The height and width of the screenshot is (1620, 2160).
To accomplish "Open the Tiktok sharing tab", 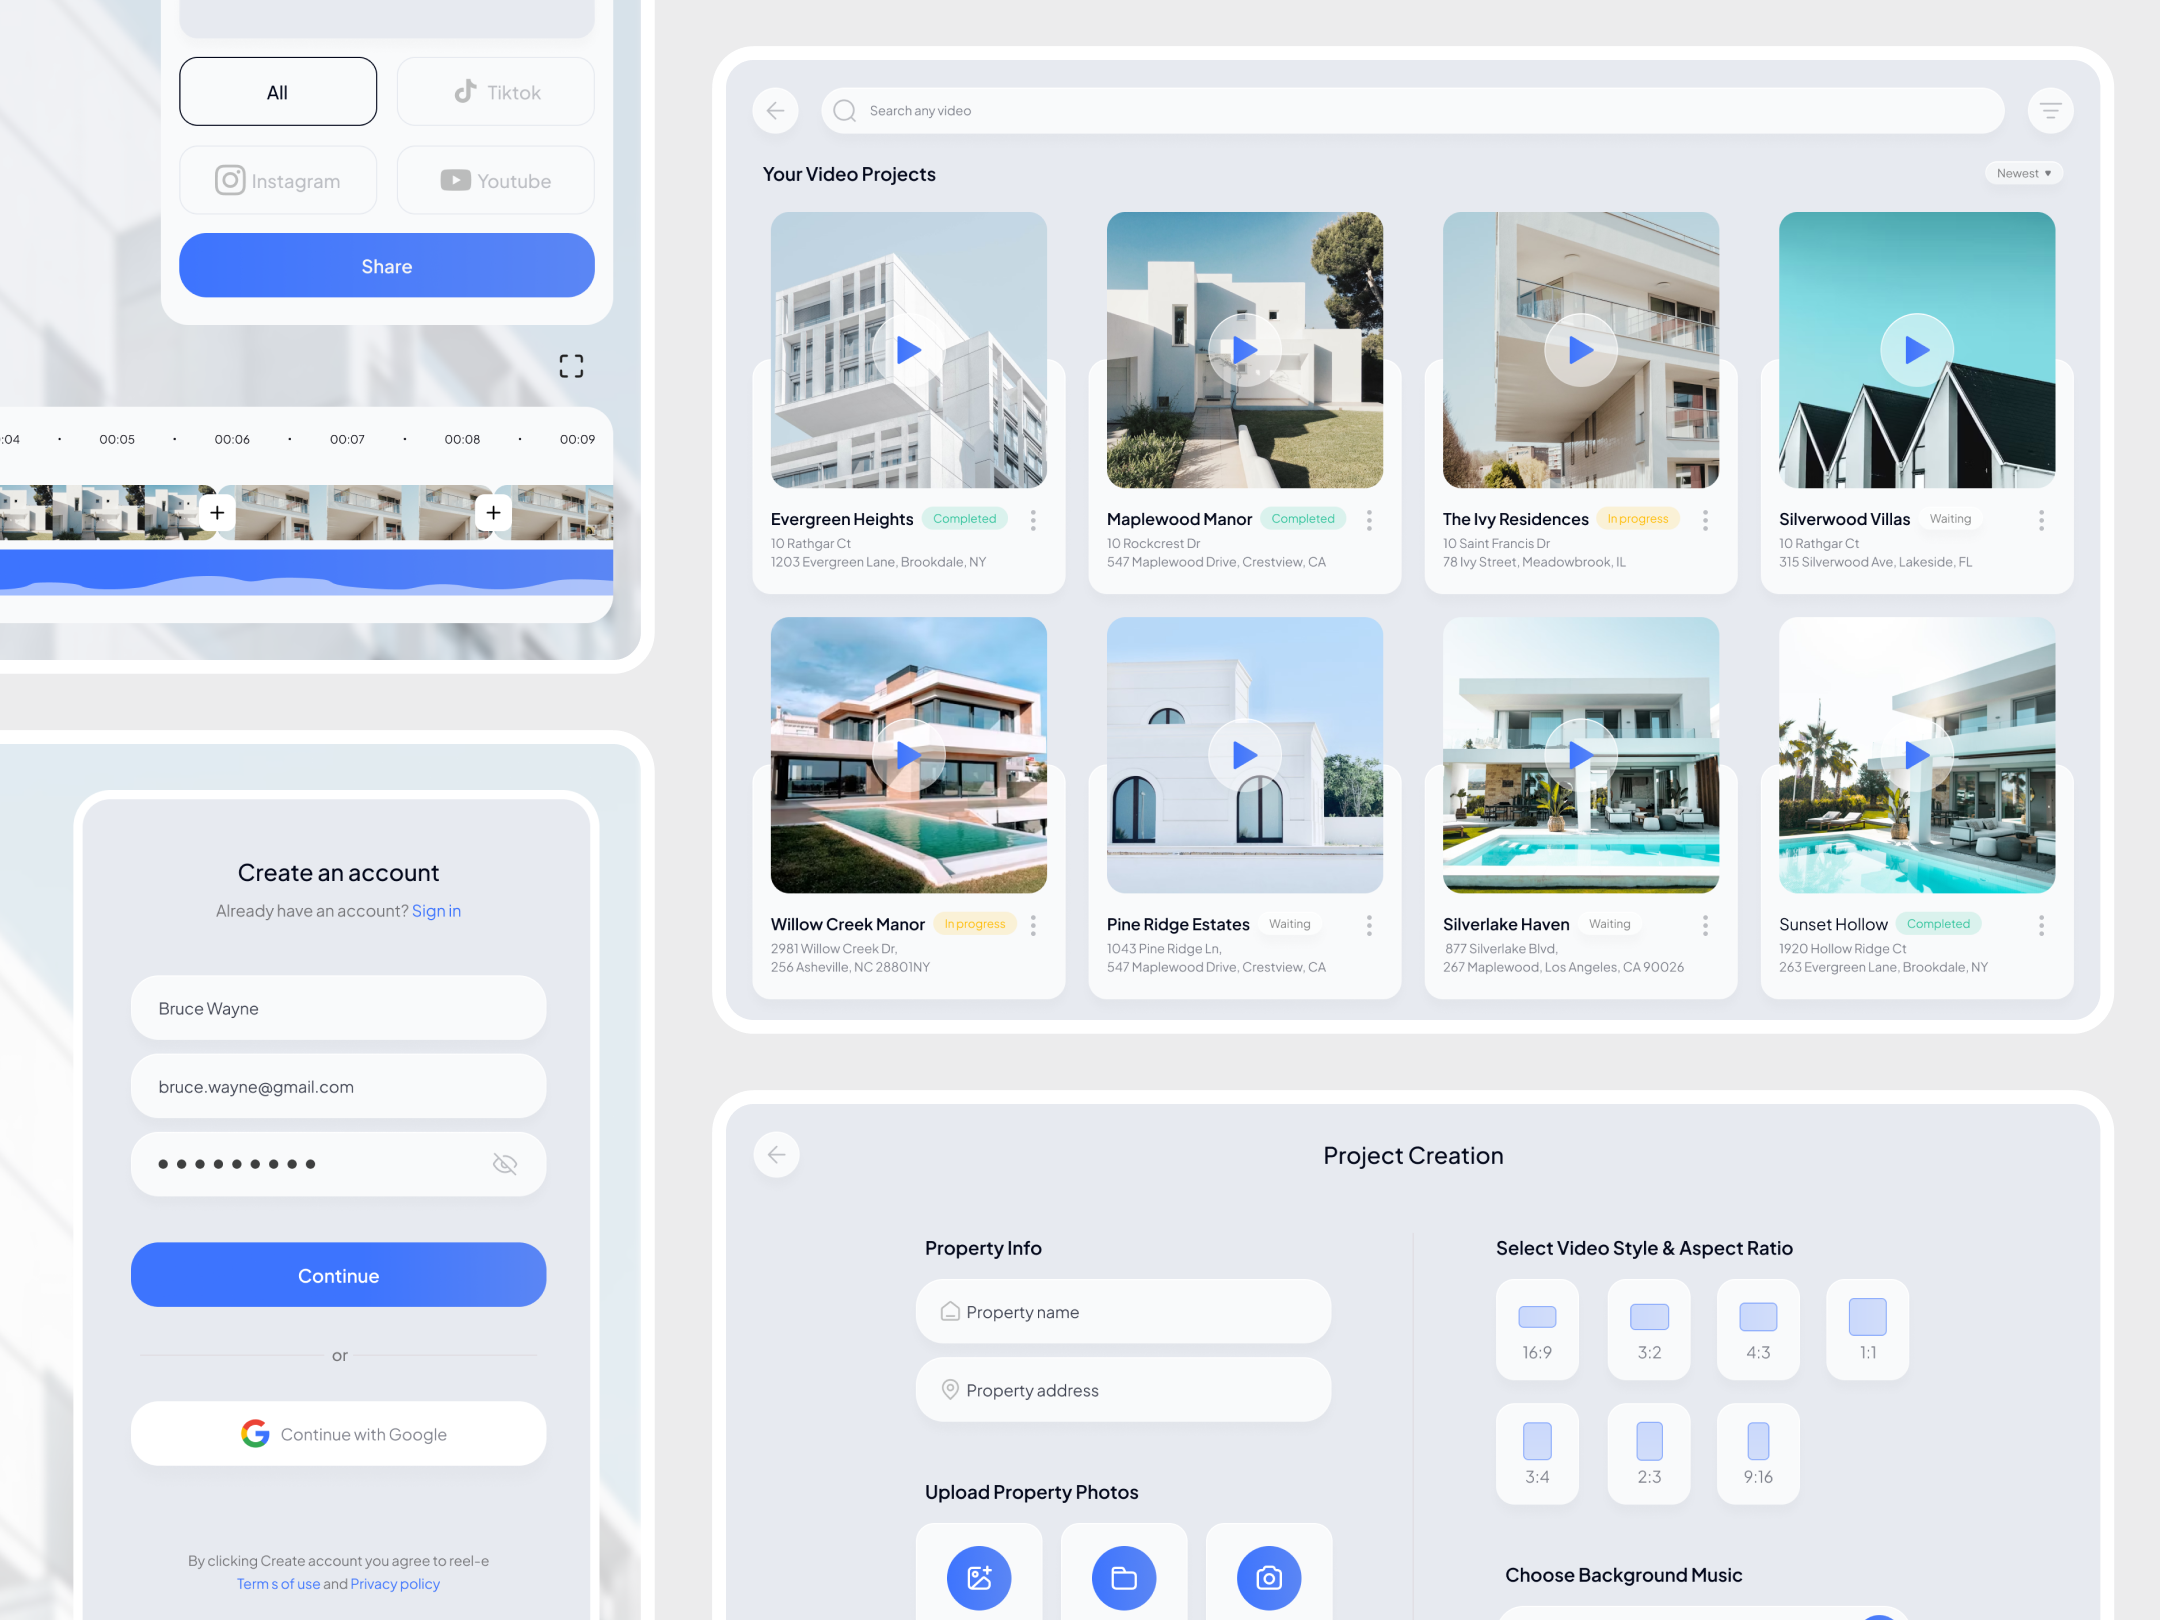I will pos(494,91).
